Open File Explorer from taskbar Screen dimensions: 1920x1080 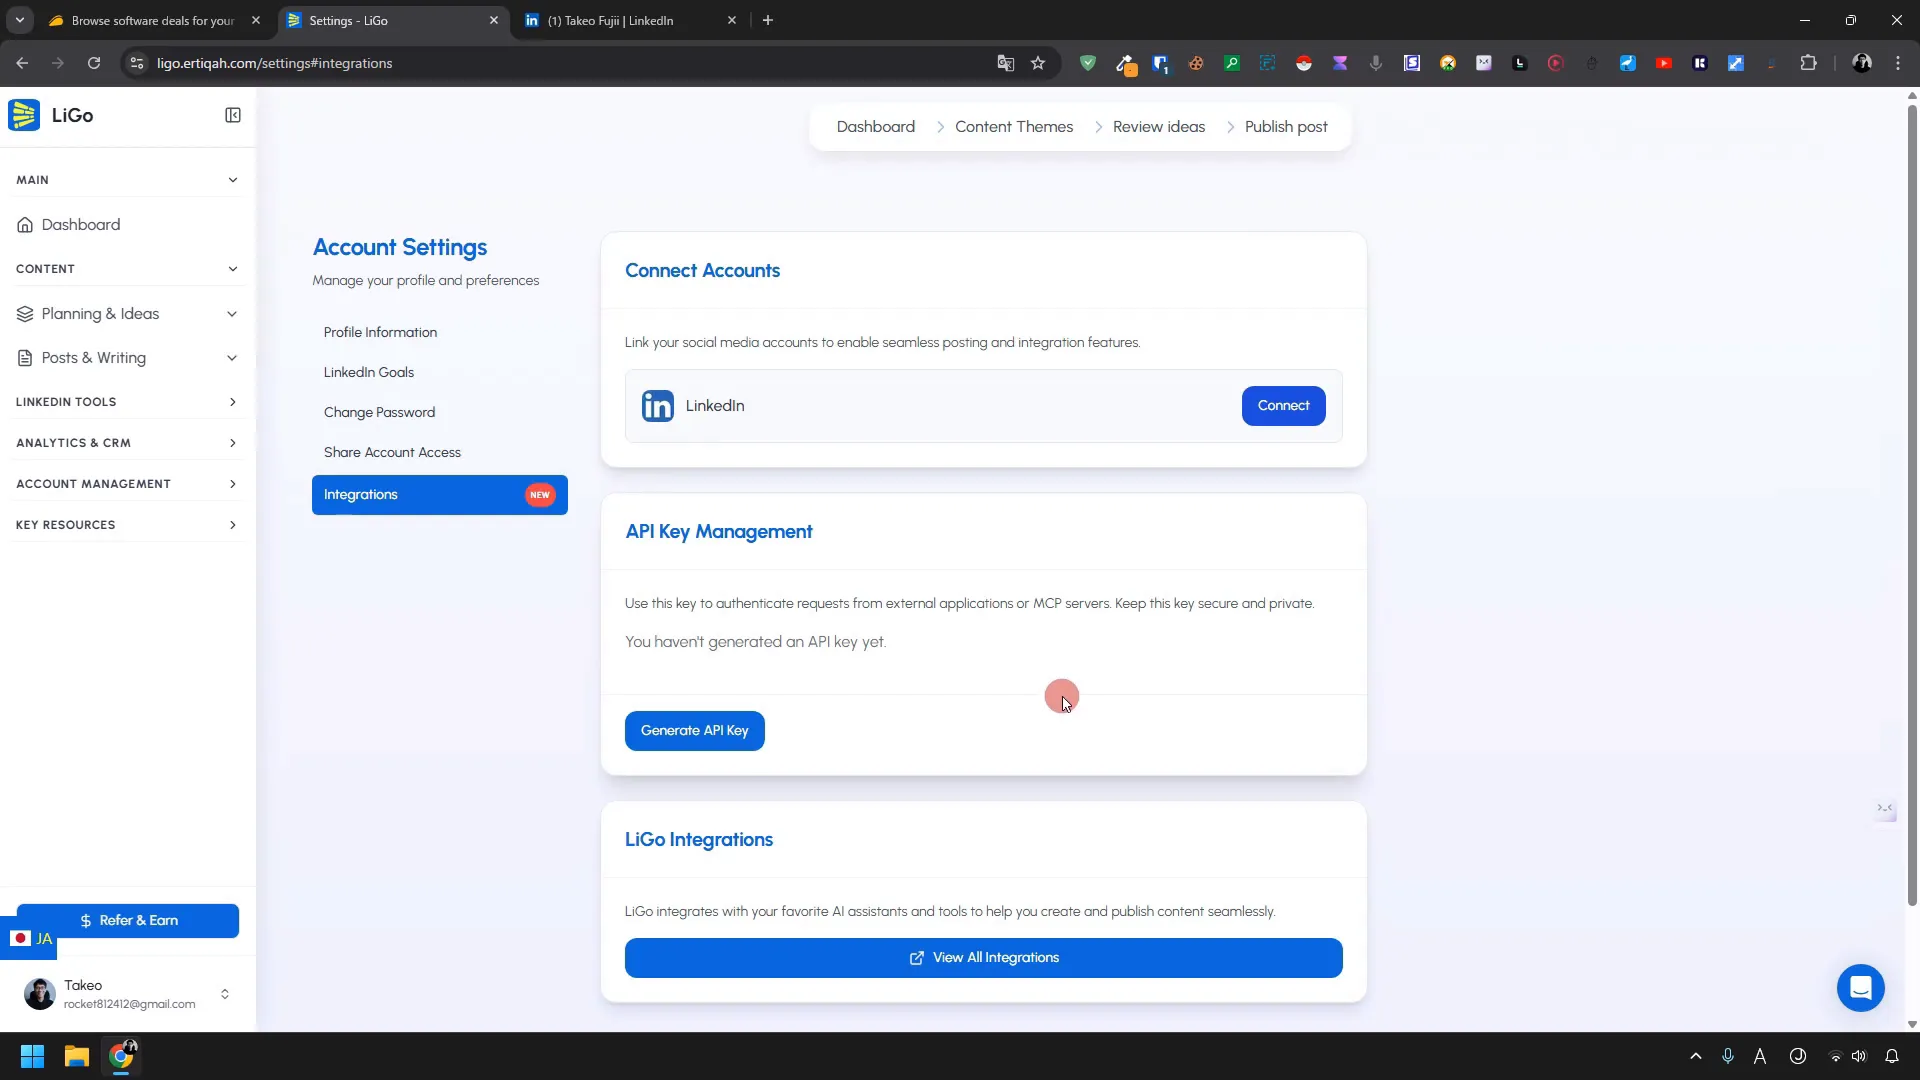(77, 1056)
